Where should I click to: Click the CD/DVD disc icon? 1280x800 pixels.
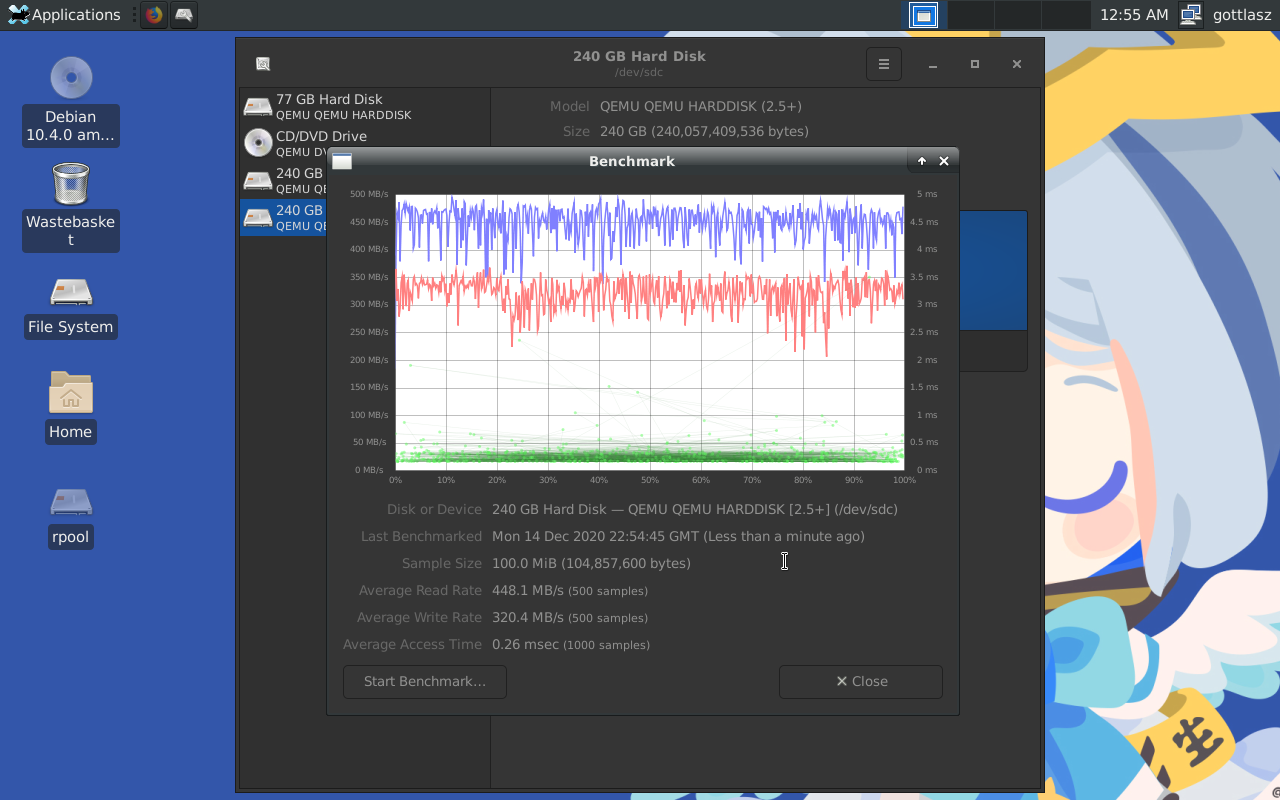coord(258,143)
